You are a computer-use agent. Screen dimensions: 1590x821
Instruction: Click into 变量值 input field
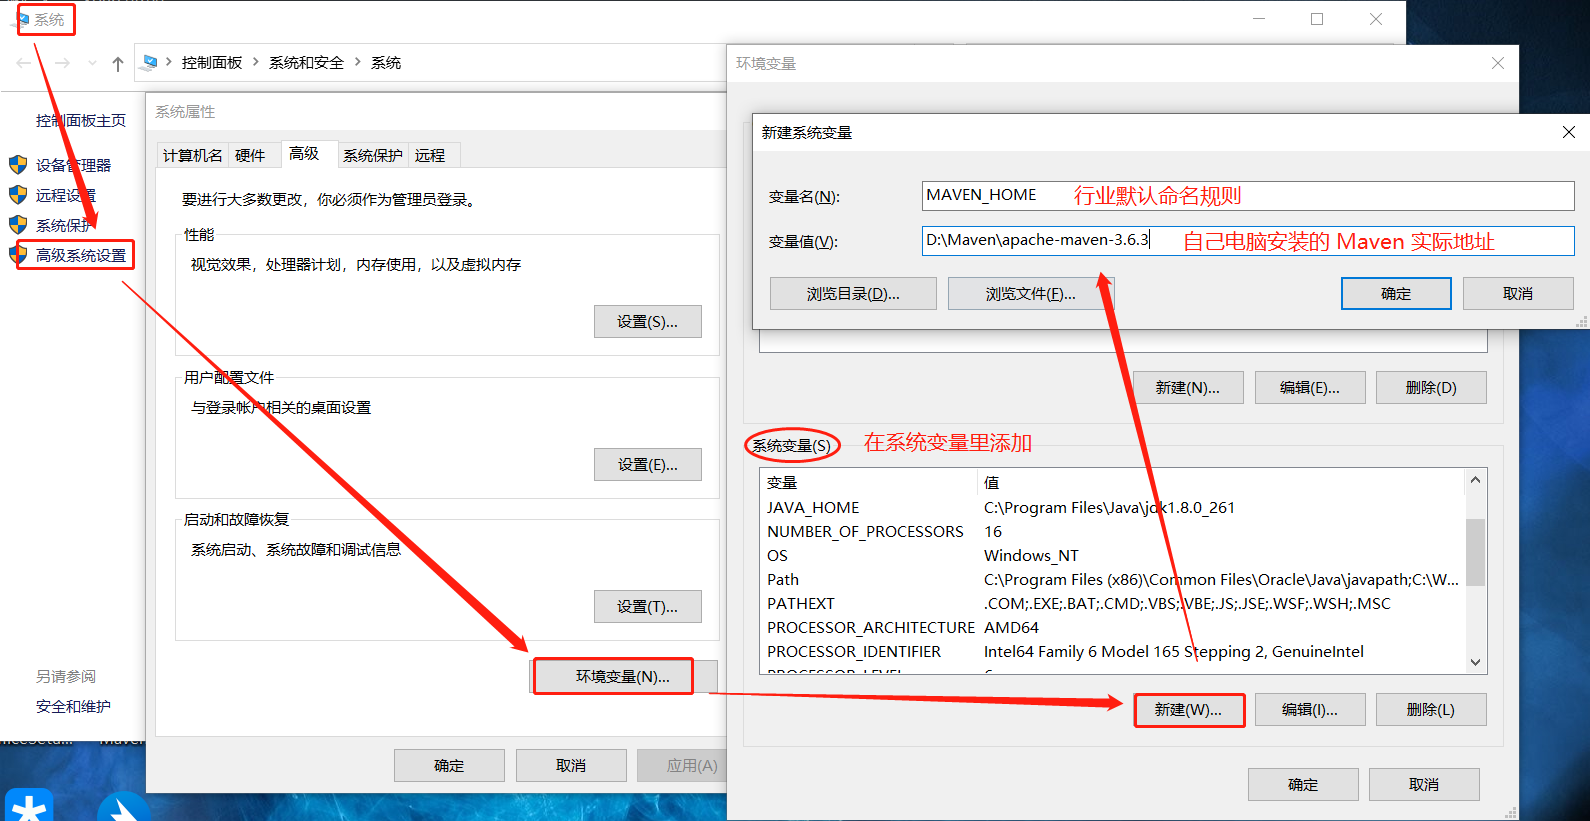click(1248, 240)
